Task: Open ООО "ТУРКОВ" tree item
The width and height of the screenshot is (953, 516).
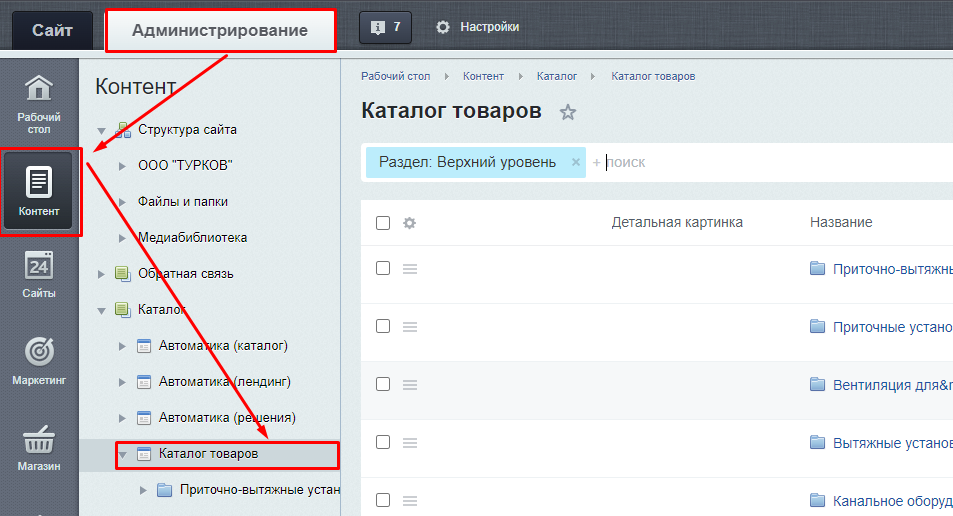Action: 185,165
